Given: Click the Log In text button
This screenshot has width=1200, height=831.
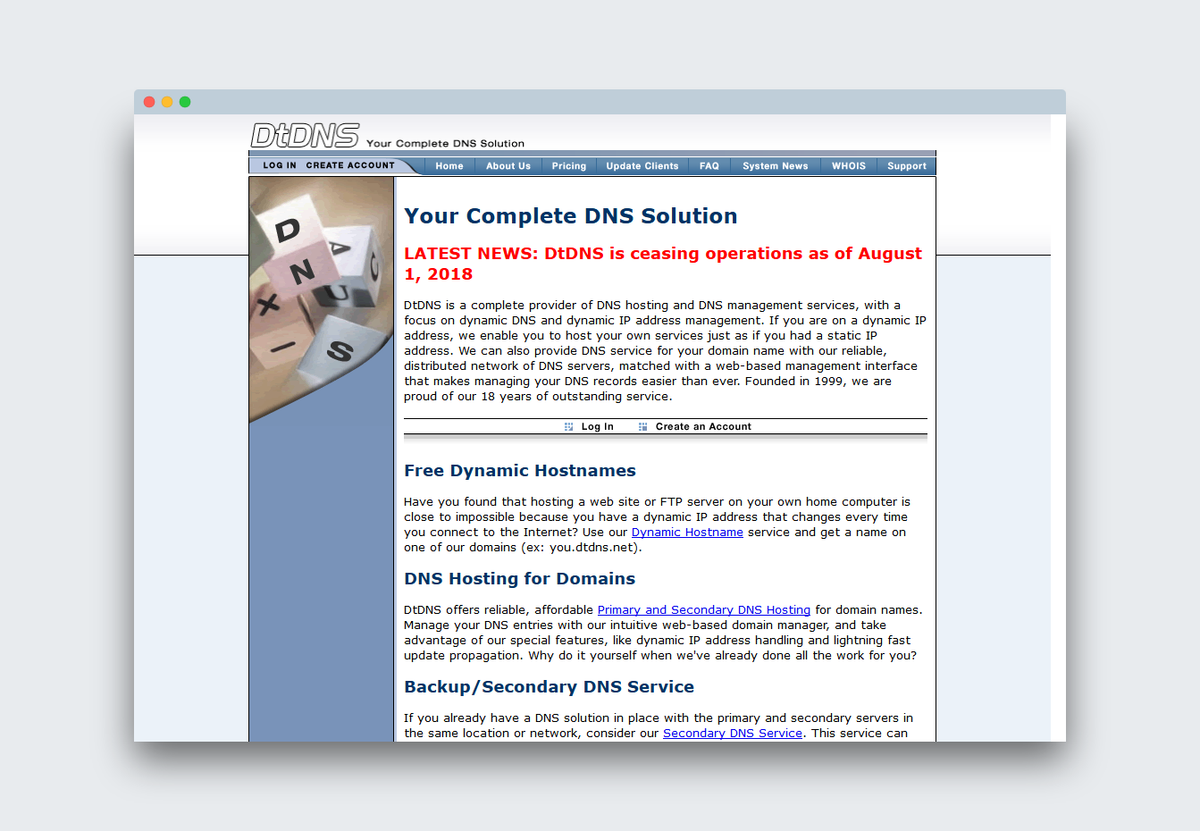Looking at the screenshot, I should pos(597,426).
